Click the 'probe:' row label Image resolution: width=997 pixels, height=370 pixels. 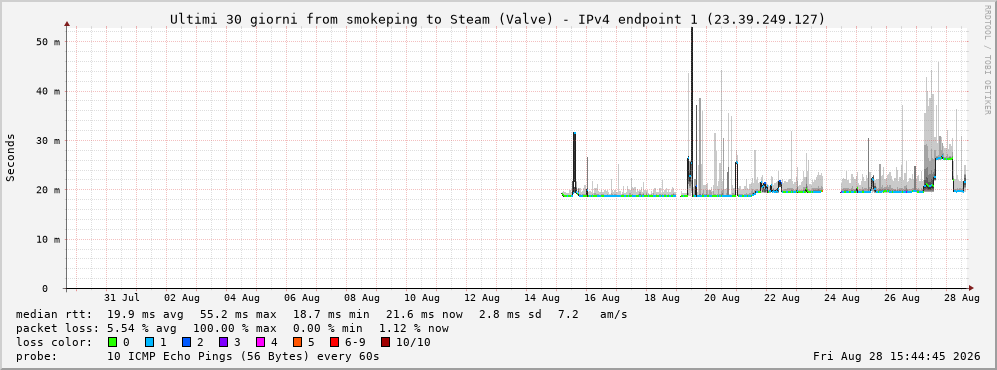click(36, 357)
